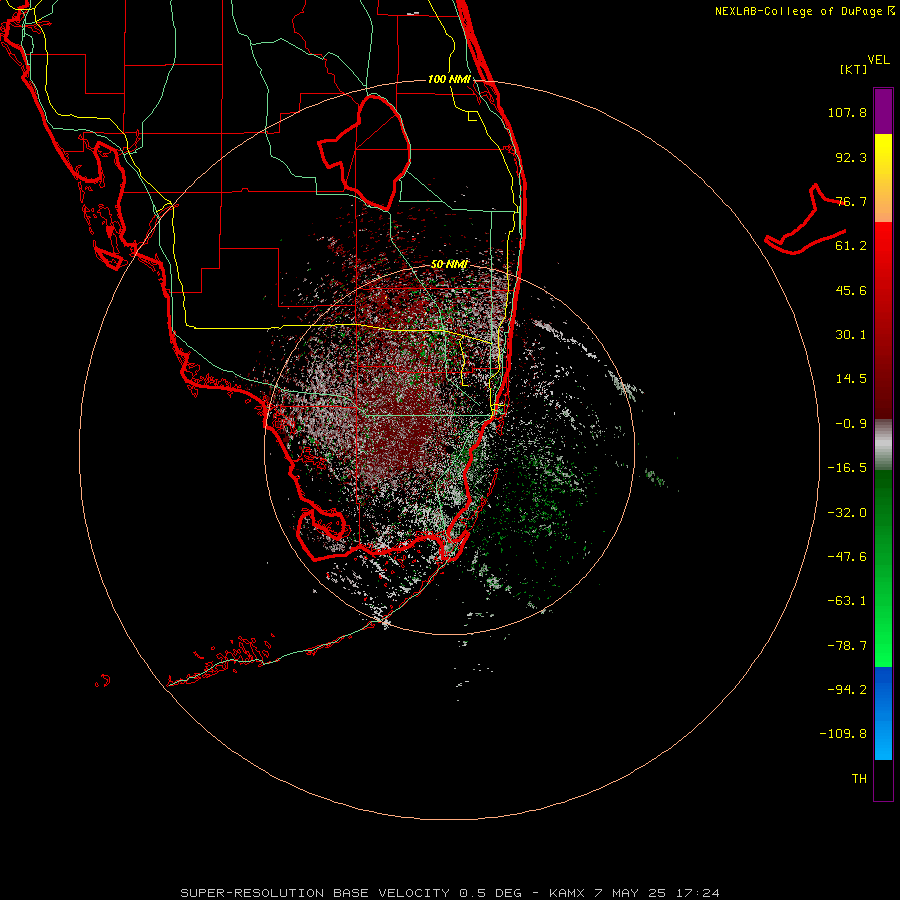Select the -32.0 legend value
Viewport: 900px width, 900px height.
point(847,513)
